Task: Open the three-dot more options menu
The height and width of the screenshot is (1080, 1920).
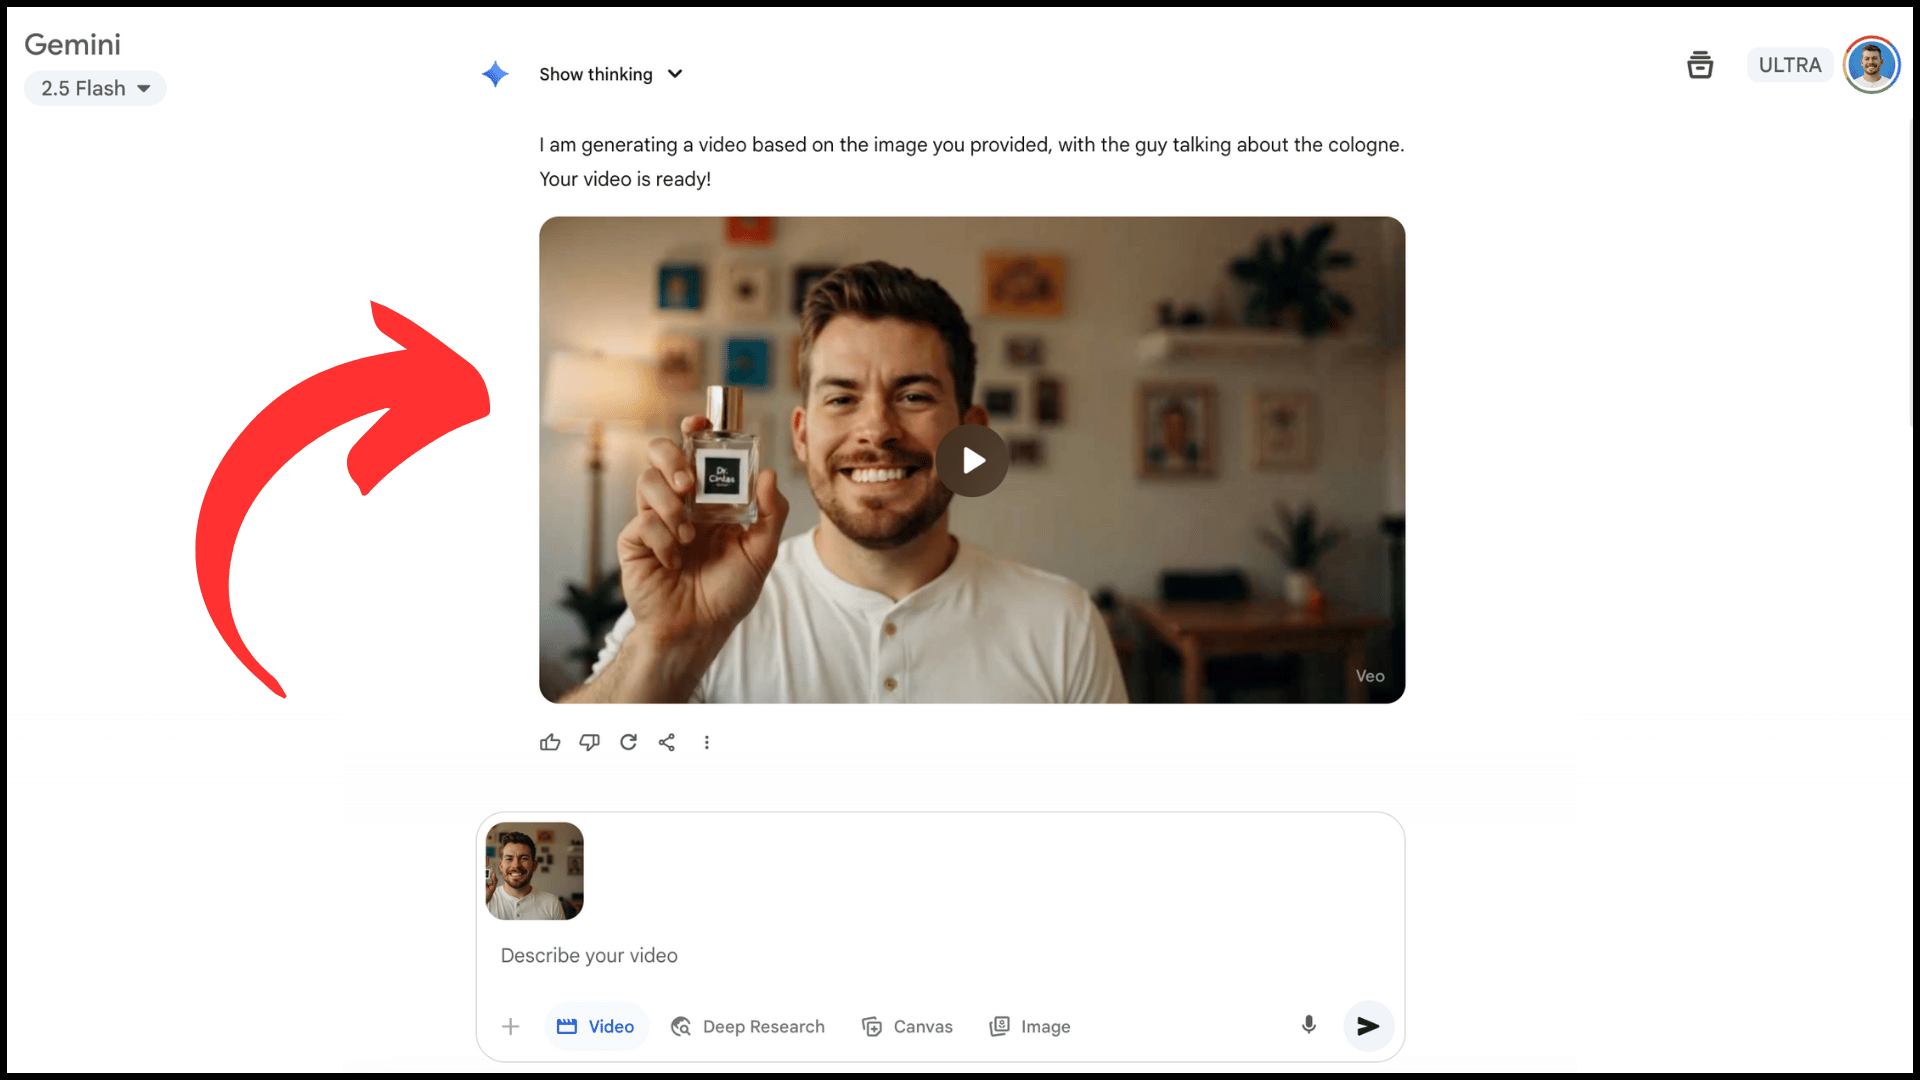Action: point(706,742)
